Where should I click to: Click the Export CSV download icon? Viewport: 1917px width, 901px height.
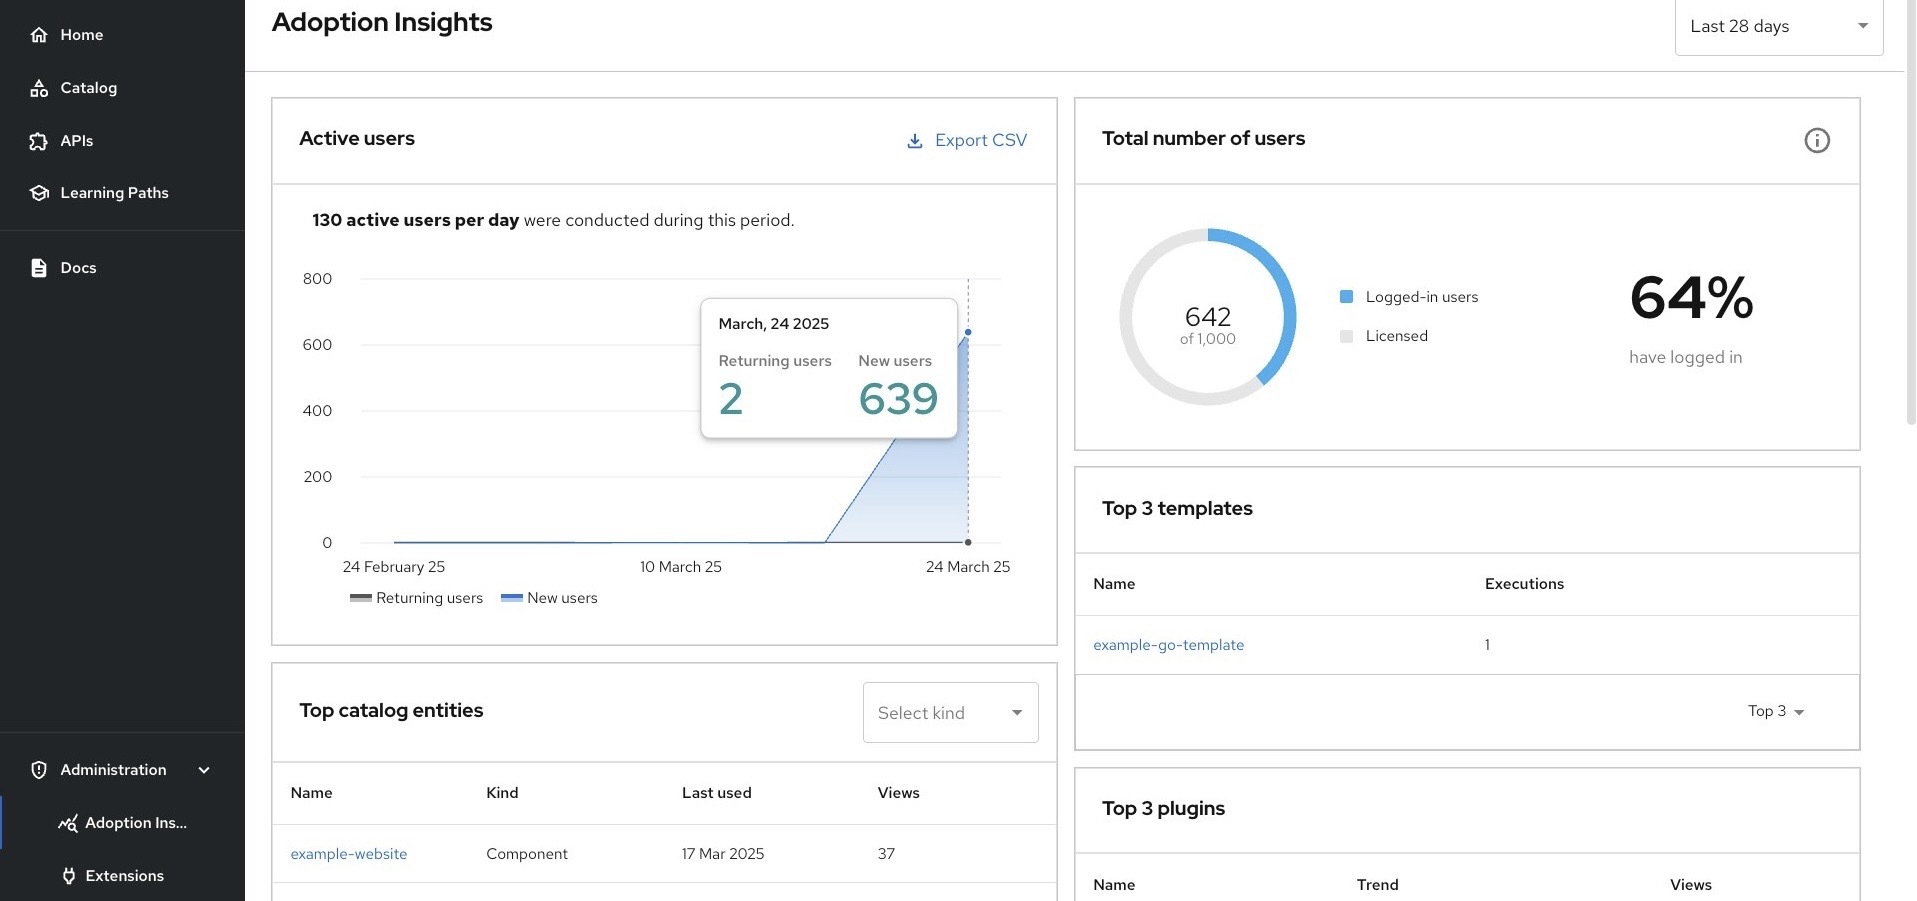[x=913, y=140]
